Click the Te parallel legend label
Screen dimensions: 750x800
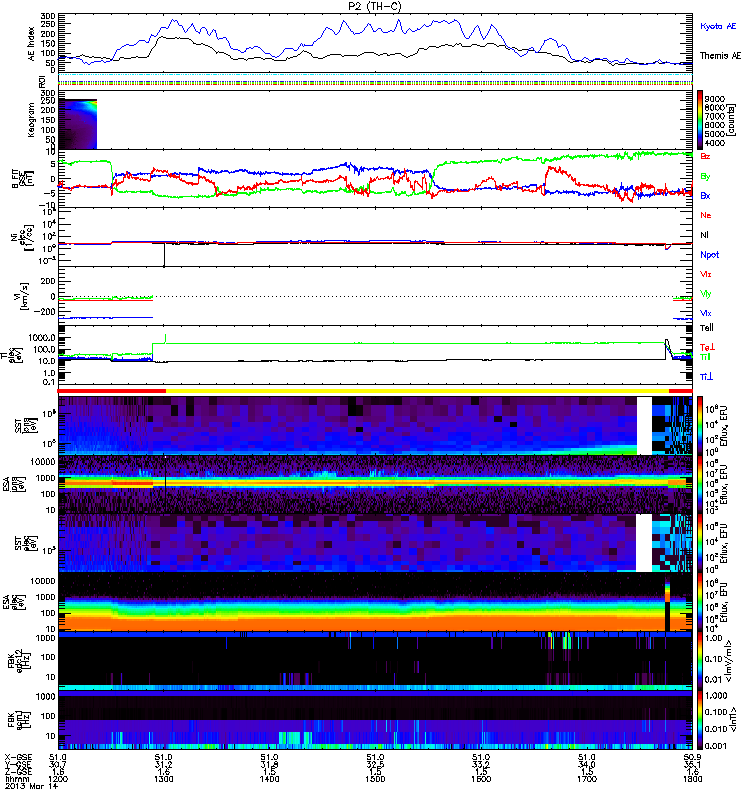click(707, 328)
